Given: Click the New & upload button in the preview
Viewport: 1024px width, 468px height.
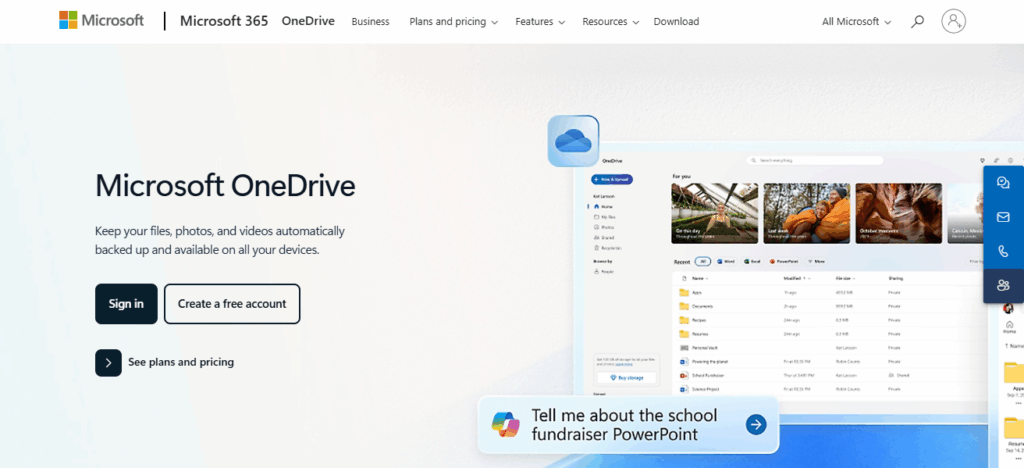Looking at the screenshot, I should [x=612, y=179].
